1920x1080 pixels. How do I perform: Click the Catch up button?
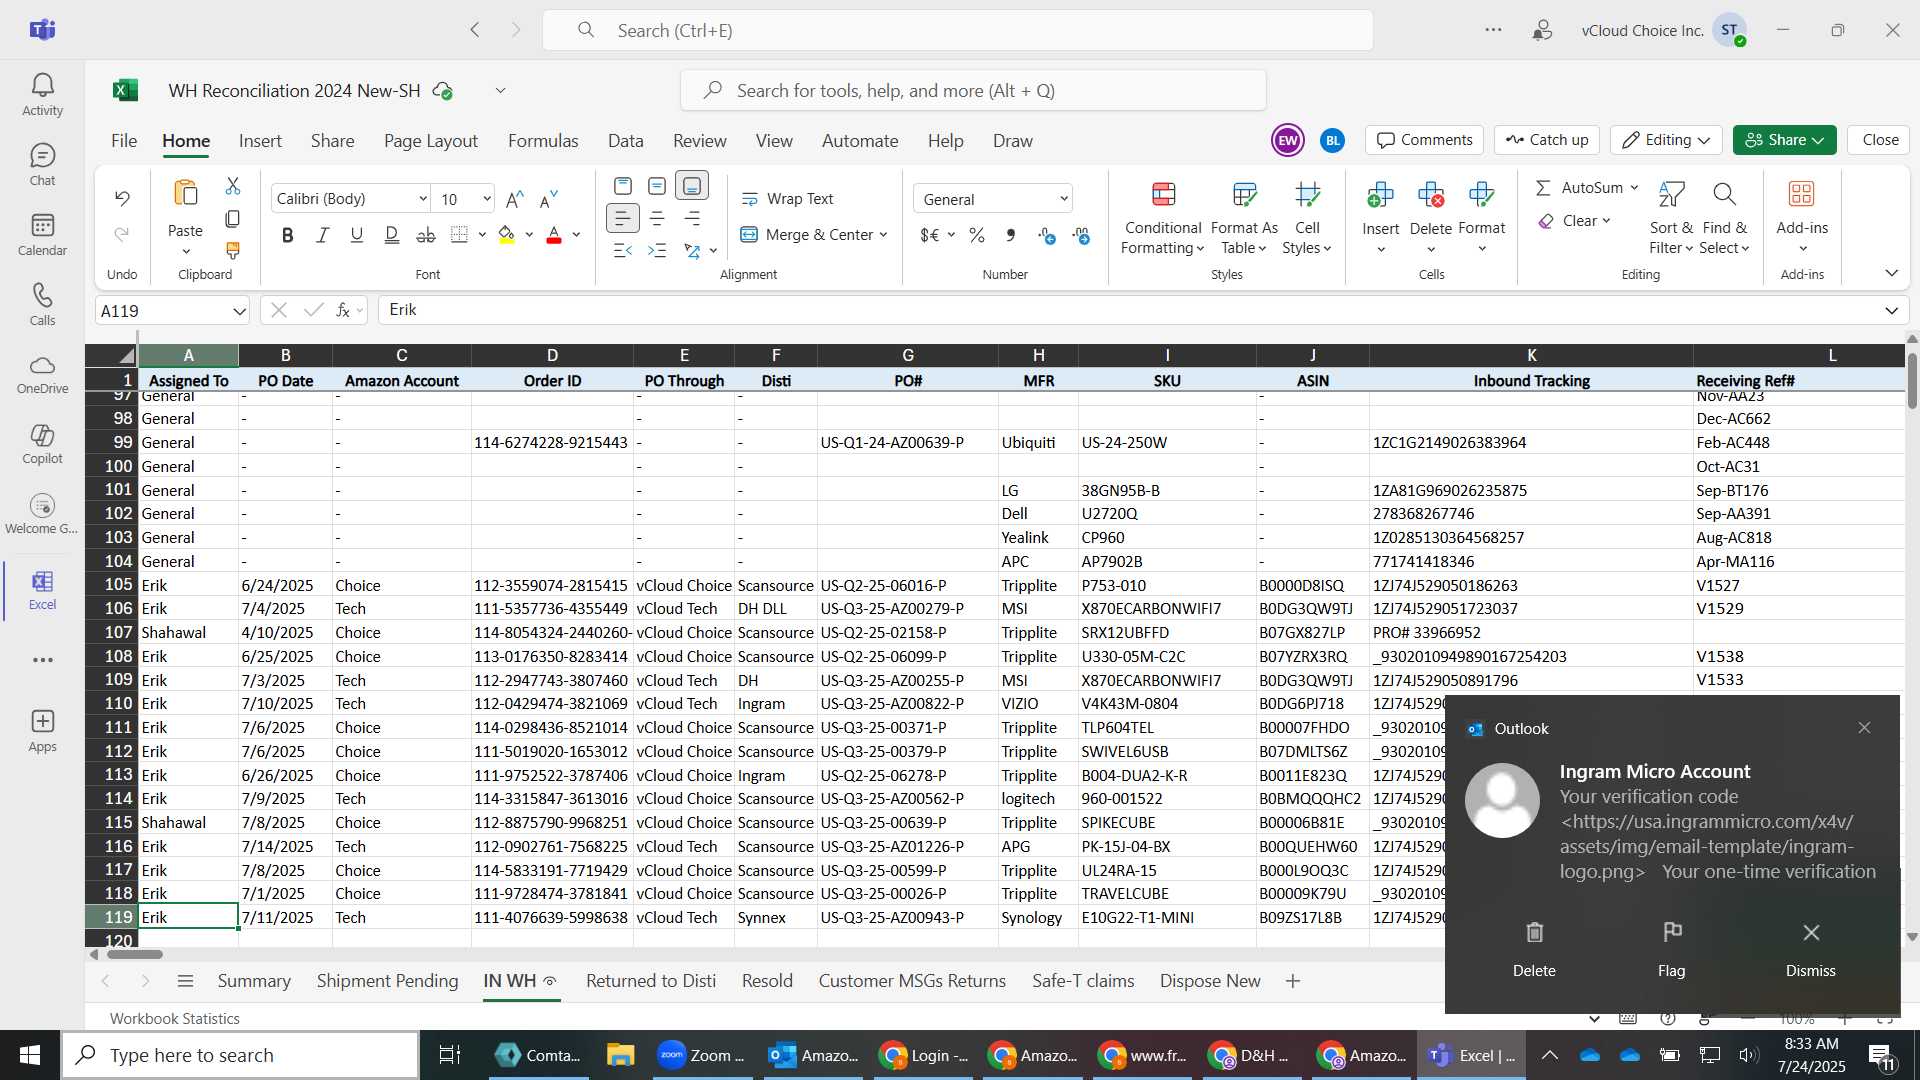click(x=1547, y=140)
